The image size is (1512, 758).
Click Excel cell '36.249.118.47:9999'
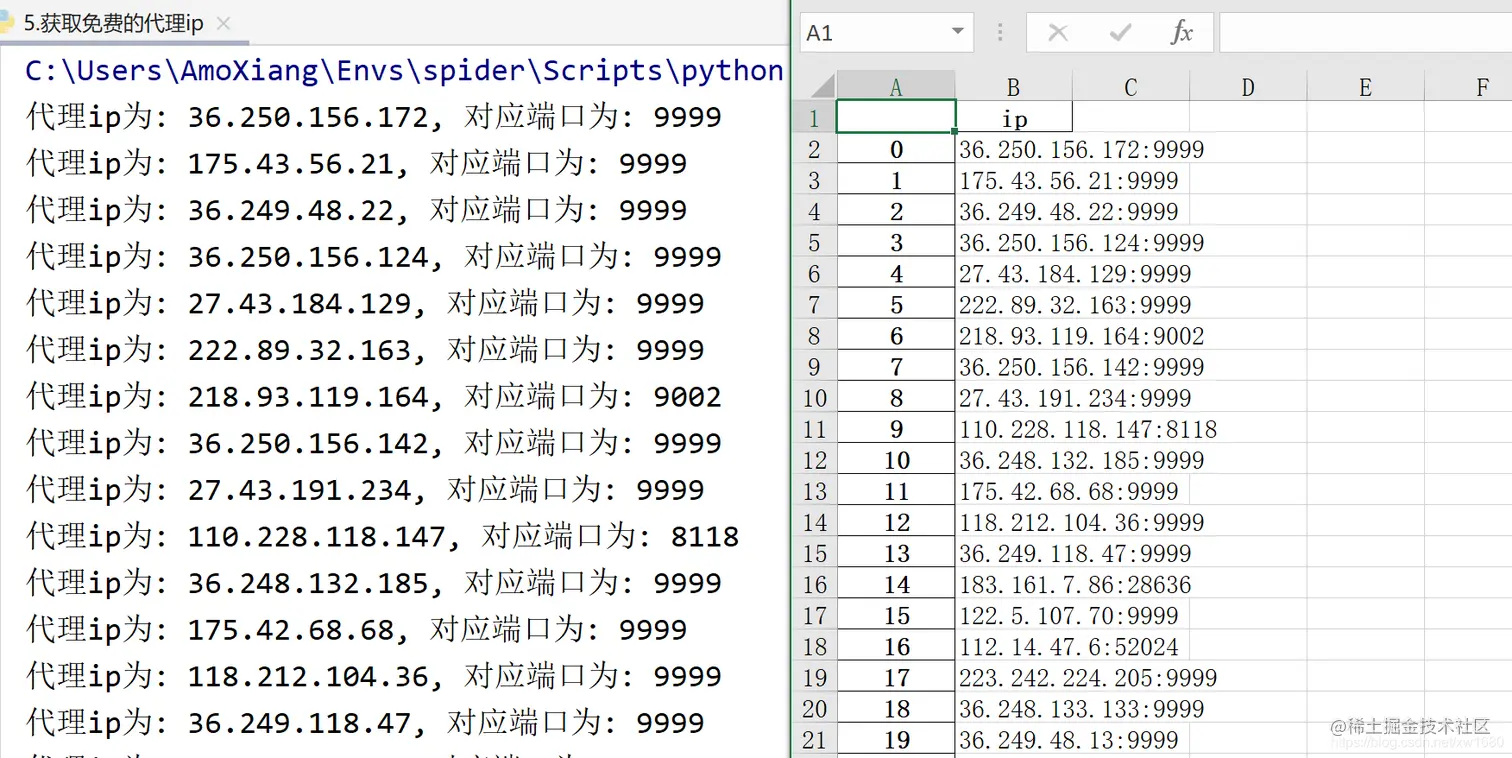[x=1075, y=554]
